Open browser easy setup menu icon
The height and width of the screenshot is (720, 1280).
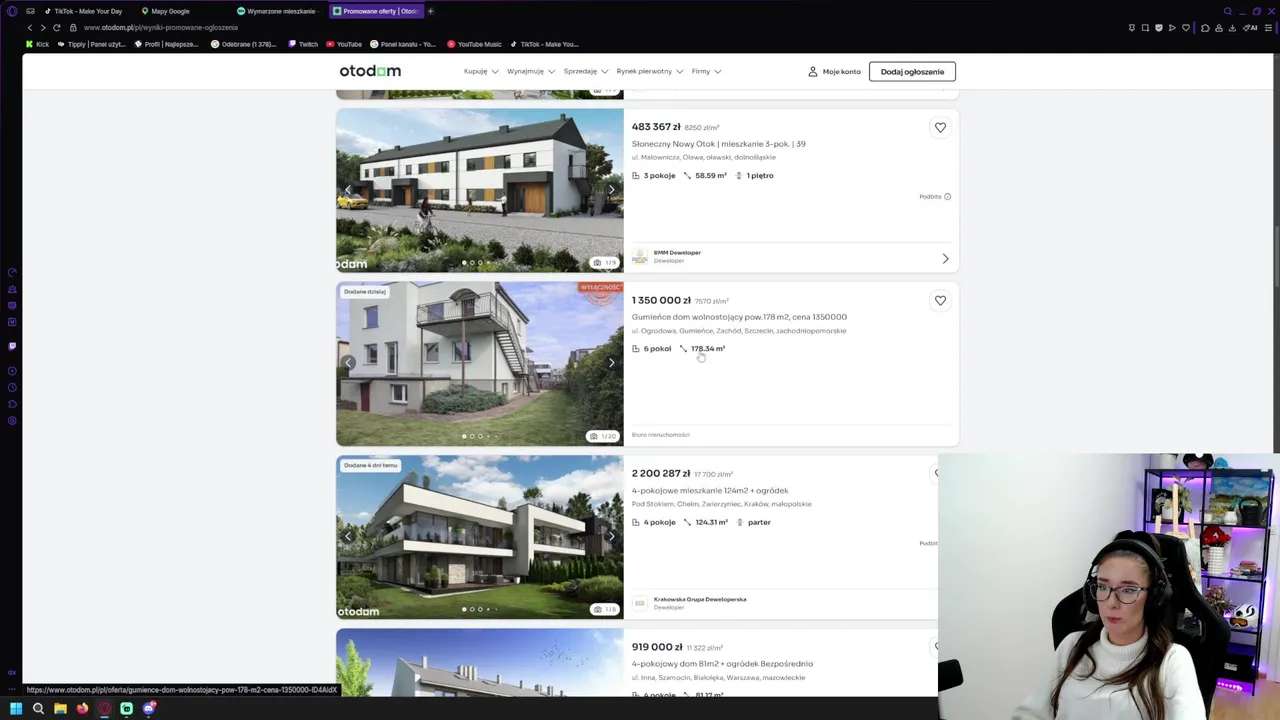pos(1267,28)
